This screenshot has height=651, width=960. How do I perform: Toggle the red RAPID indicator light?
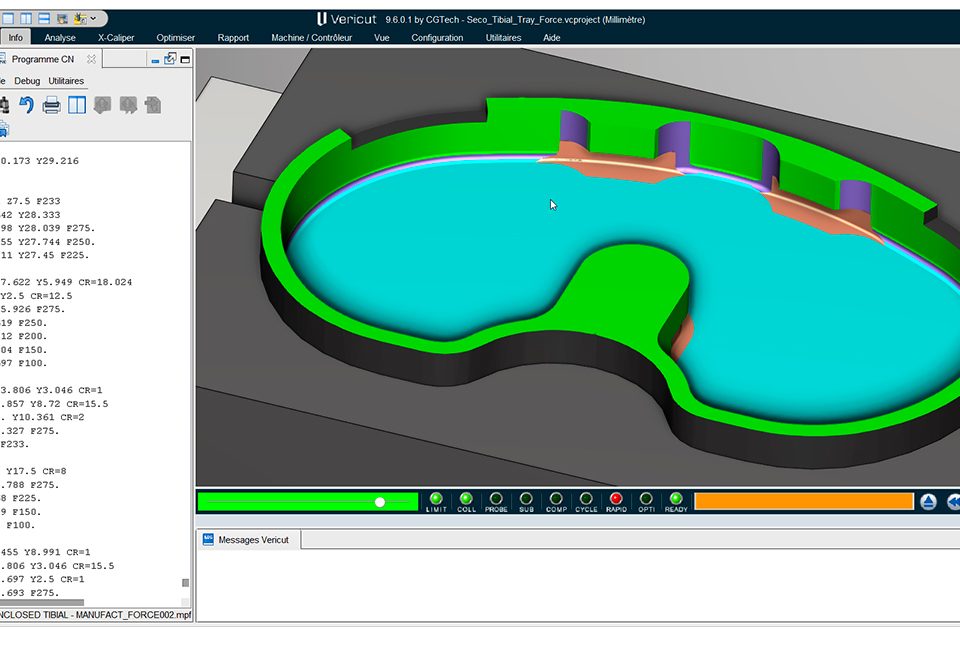pyautogui.click(x=616, y=498)
